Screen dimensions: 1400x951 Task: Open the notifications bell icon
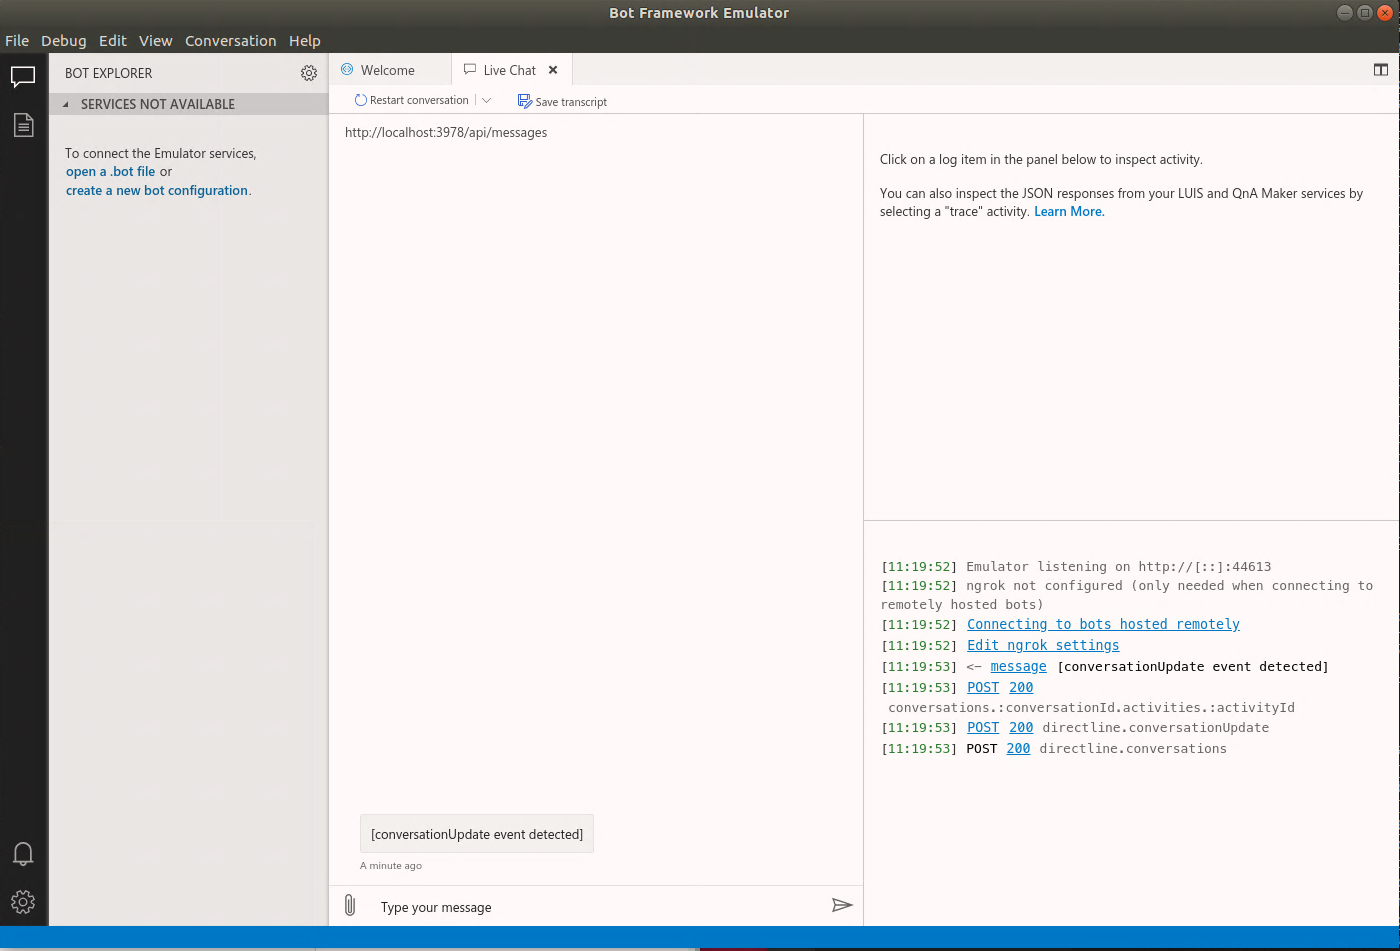(x=23, y=853)
